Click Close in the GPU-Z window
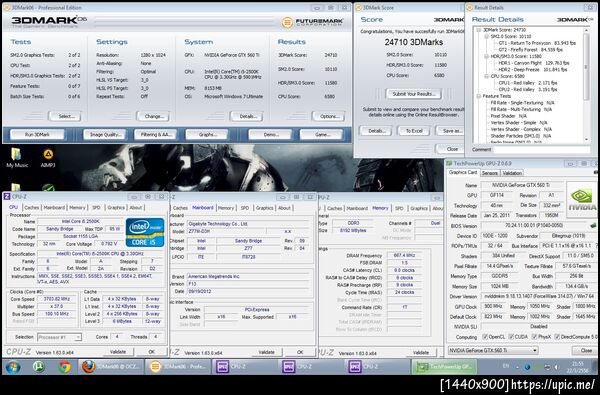Screen dimensions: 600x395 pos(585,350)
